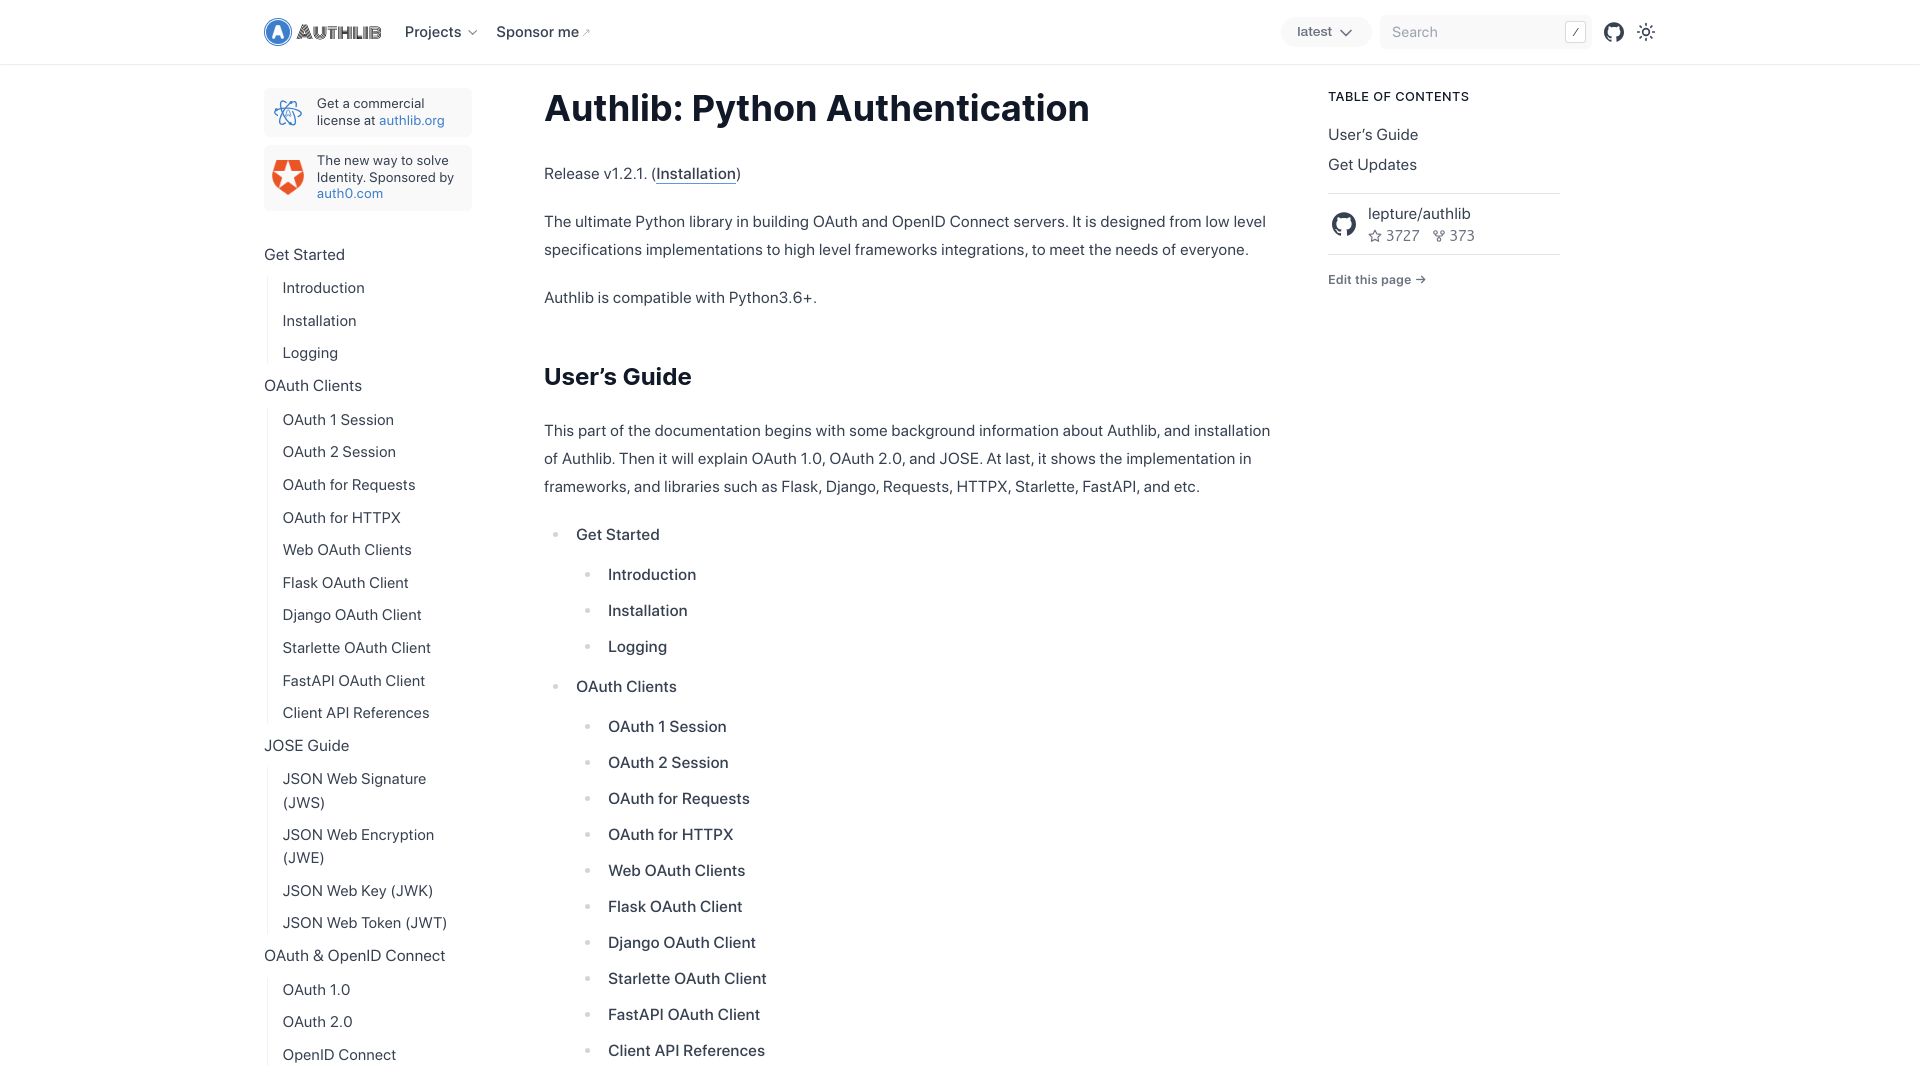Select JSON Web Key (JWK) in the sidebar
Image resolution: width=1920 pixels, height=1080 pixels.
[358, 891]
